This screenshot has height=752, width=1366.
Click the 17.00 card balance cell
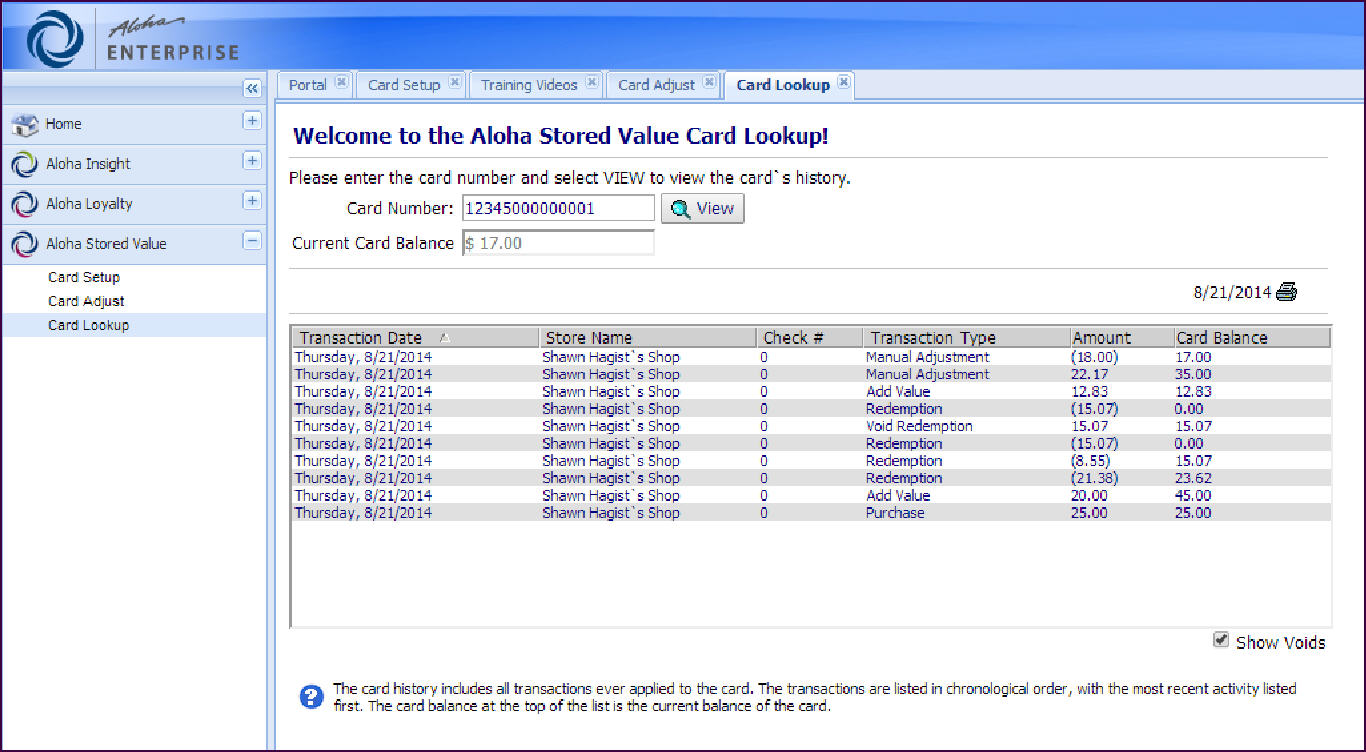click(1193, 357)
